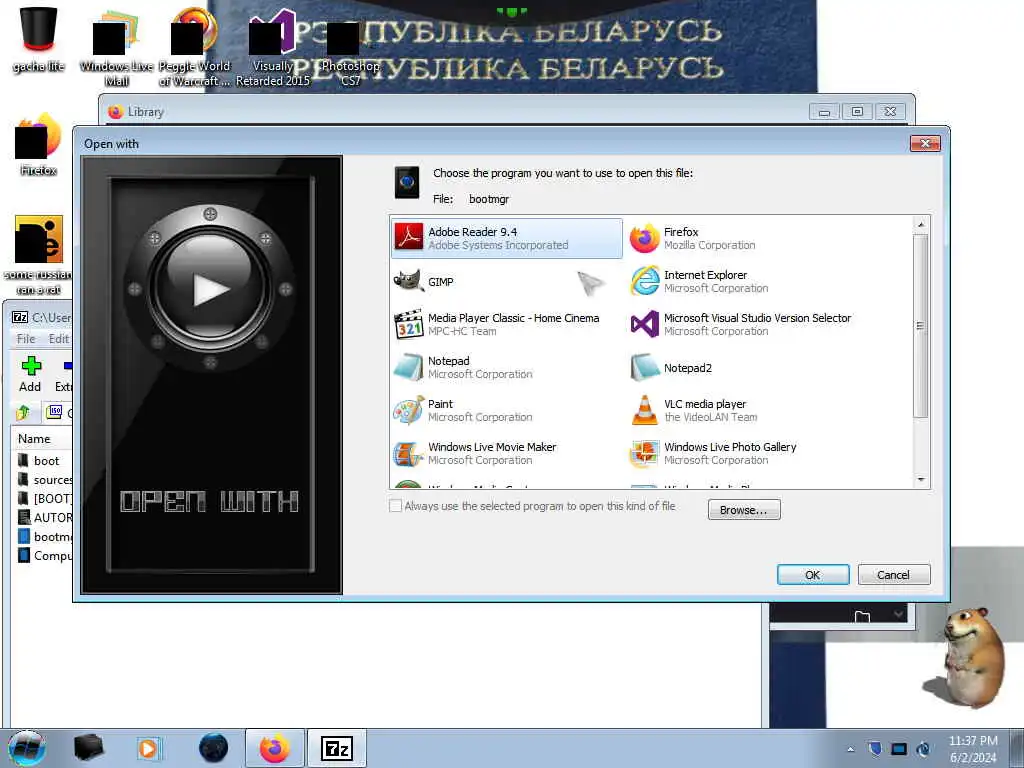The image size is (1024, 768).
Task: Click the network tray icon
Action: (x=899, y=749)
